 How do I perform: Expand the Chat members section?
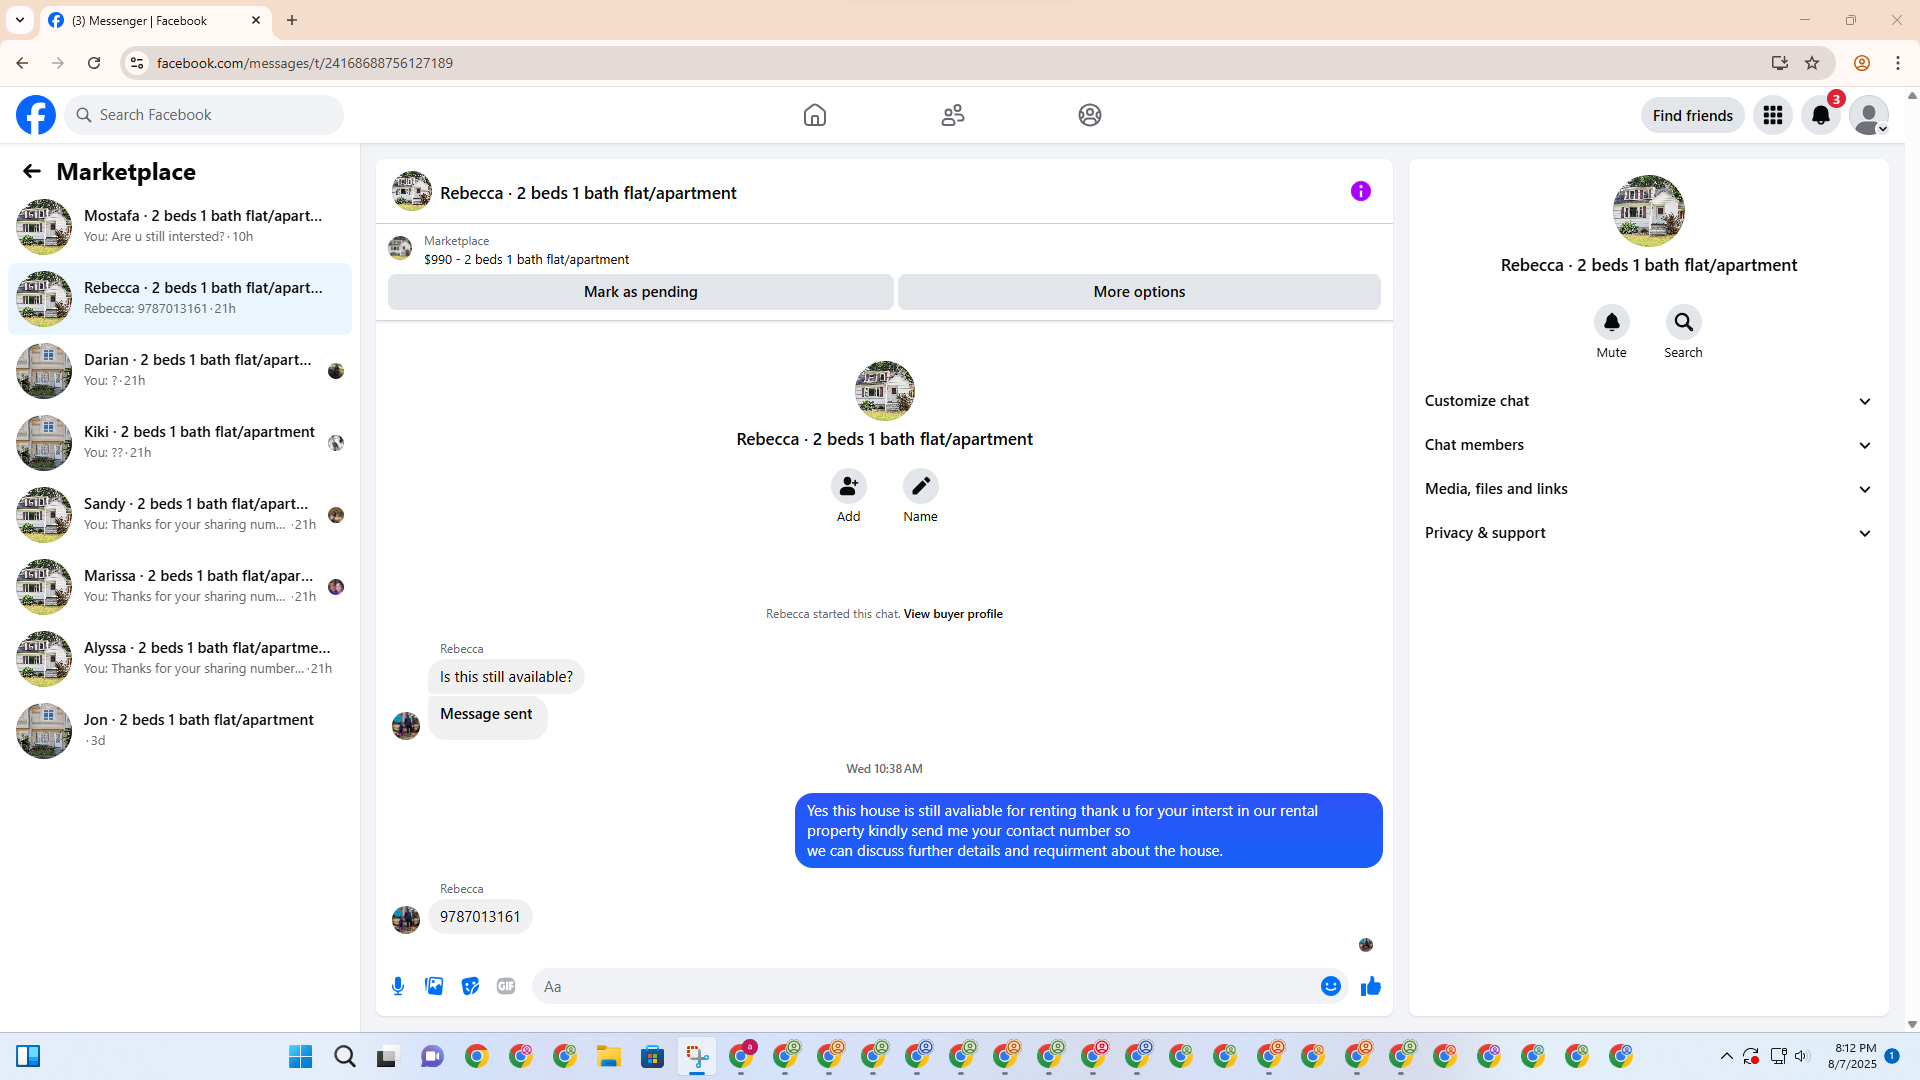pyautogui.click(x=1649, y=445)
